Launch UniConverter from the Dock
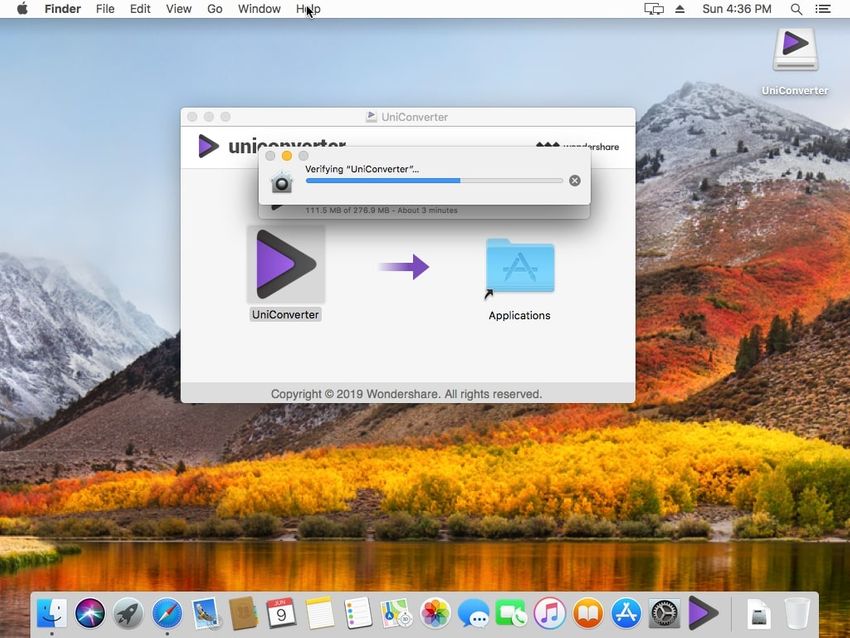 703,612
